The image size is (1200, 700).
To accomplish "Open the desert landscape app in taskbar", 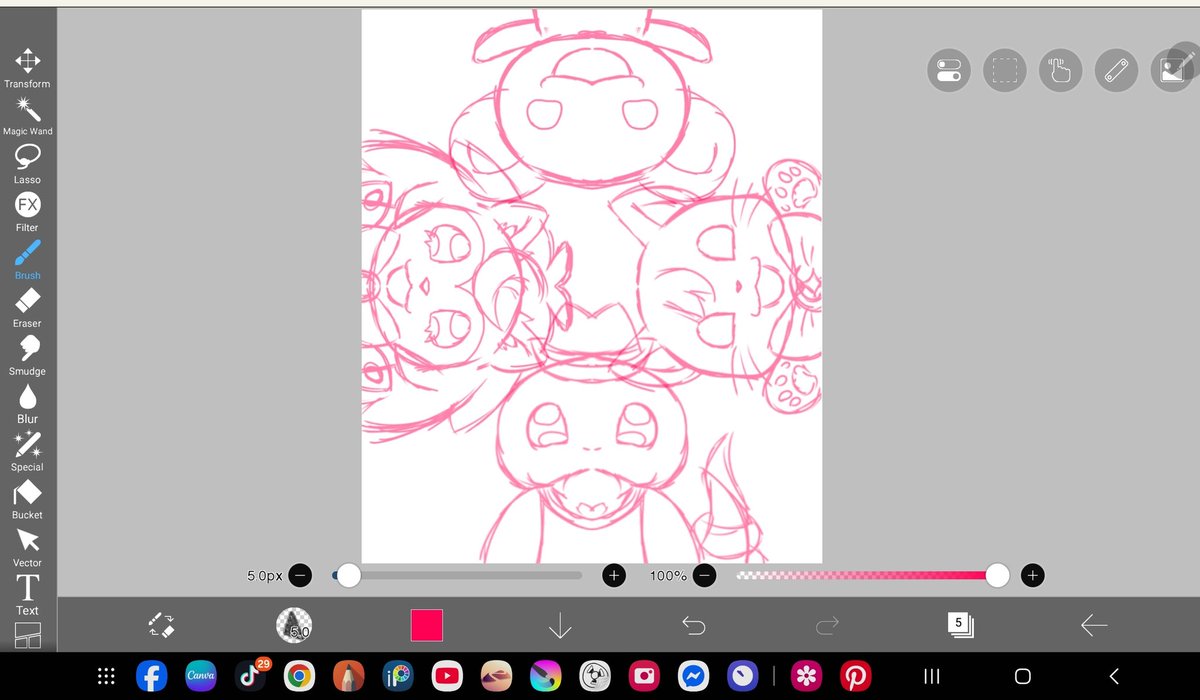I will click(x=497, y=676).
